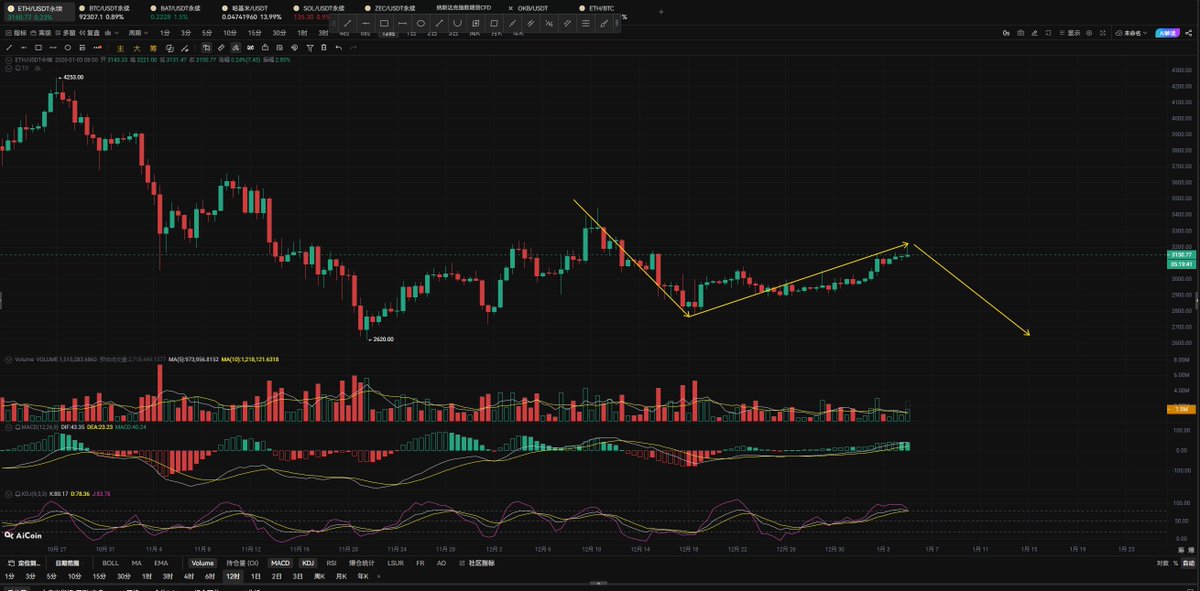Open chart settings gear icon
1200x591 pixels.
click(1089, 33)
